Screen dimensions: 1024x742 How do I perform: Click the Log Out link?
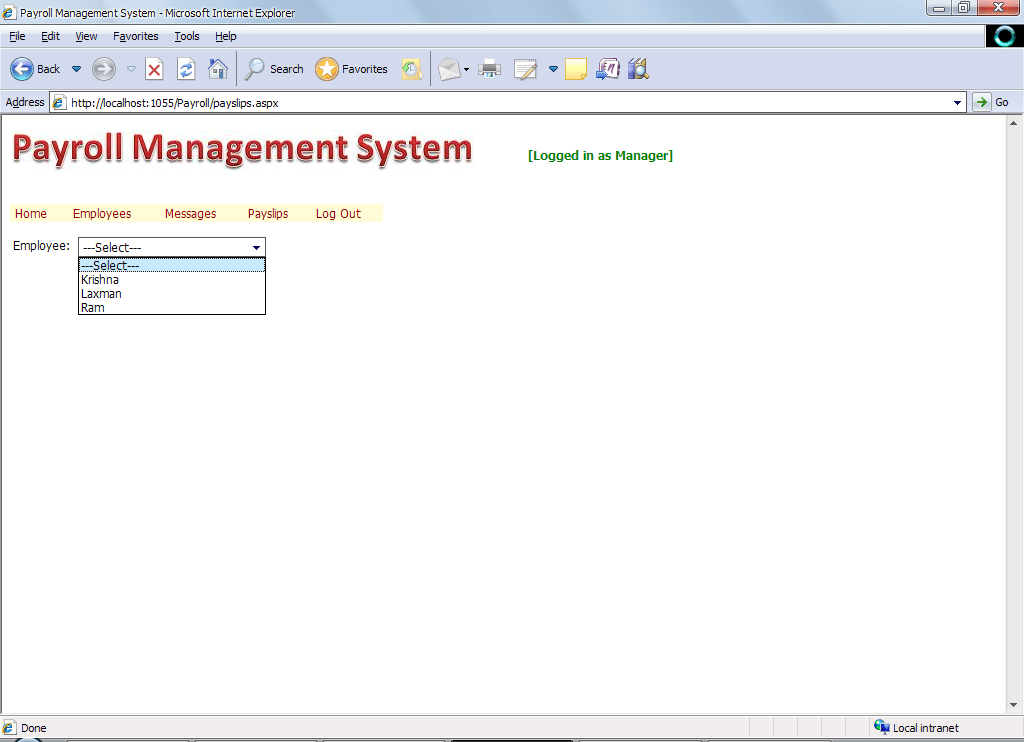point(338,214)
